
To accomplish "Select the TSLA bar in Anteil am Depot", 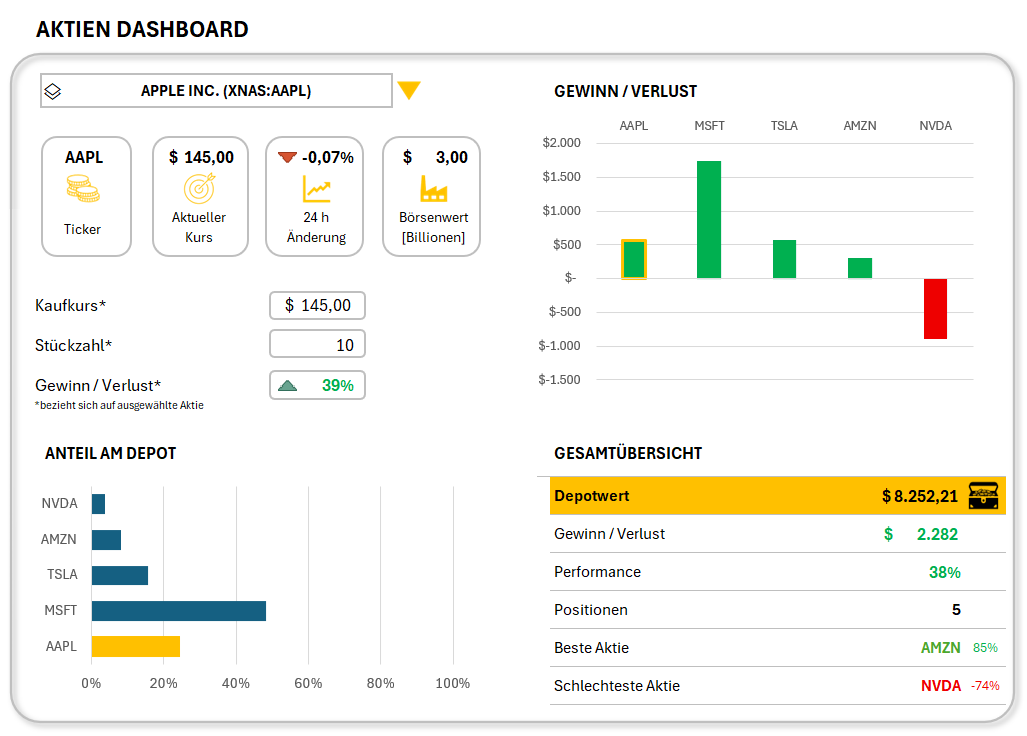I will [120, 575].
